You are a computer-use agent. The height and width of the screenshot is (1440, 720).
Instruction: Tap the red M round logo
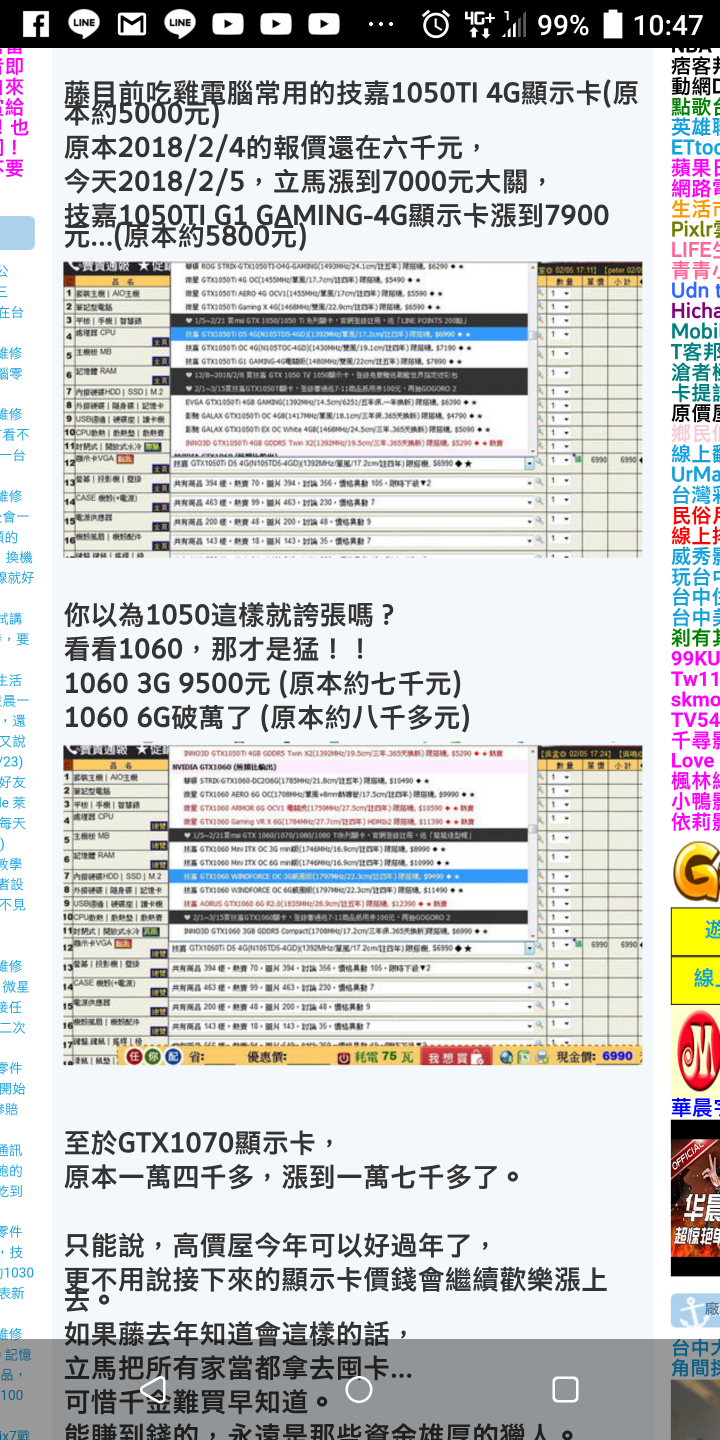pyautogui.click(x=697, y=1050)
